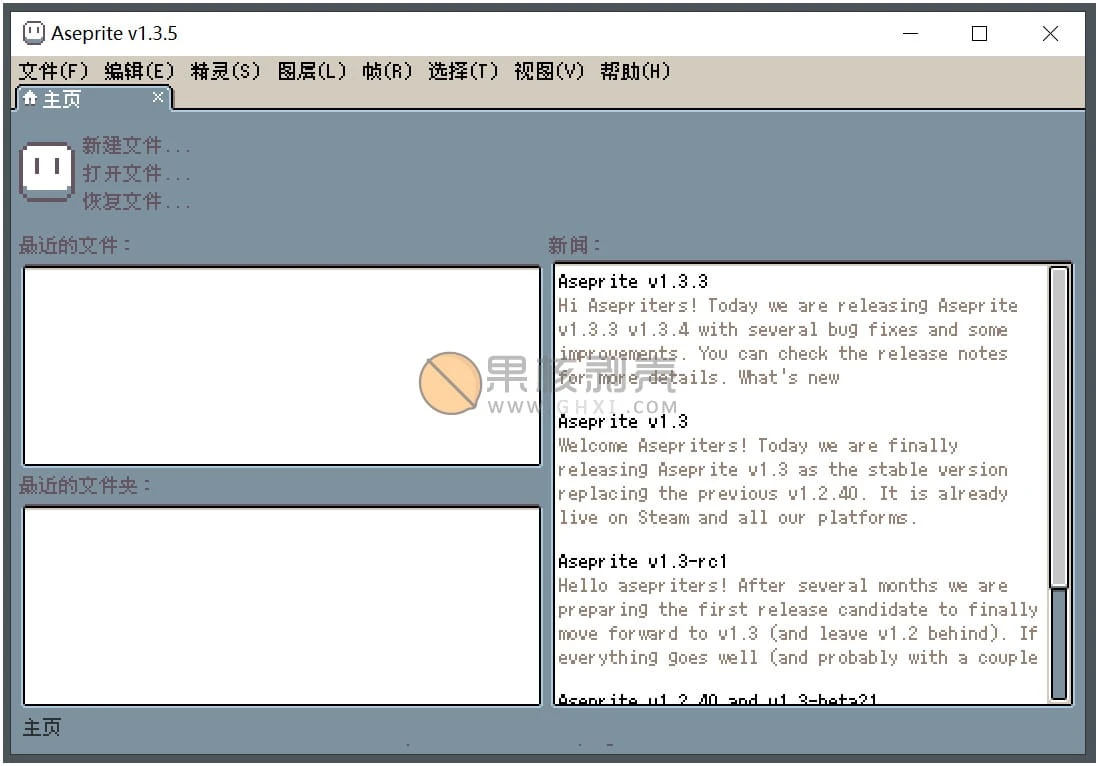This screenshot has width=1099, height=766.
Task: Open the 帧(R) menu
Action: (387, 71)
